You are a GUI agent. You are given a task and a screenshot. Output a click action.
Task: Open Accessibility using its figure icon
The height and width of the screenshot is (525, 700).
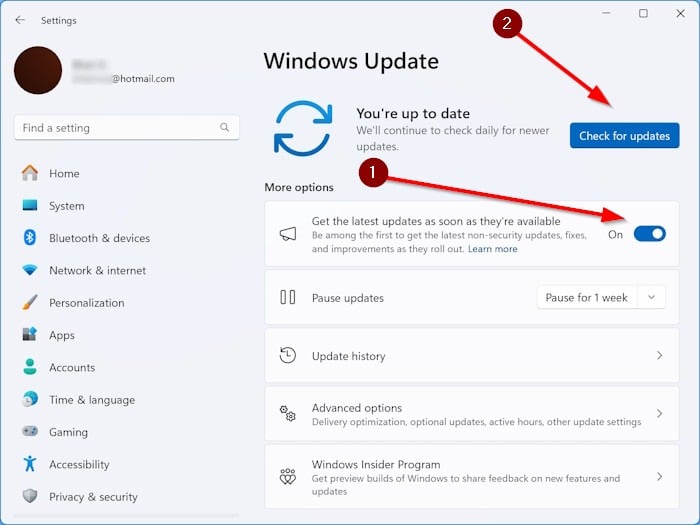pos(30,464)
